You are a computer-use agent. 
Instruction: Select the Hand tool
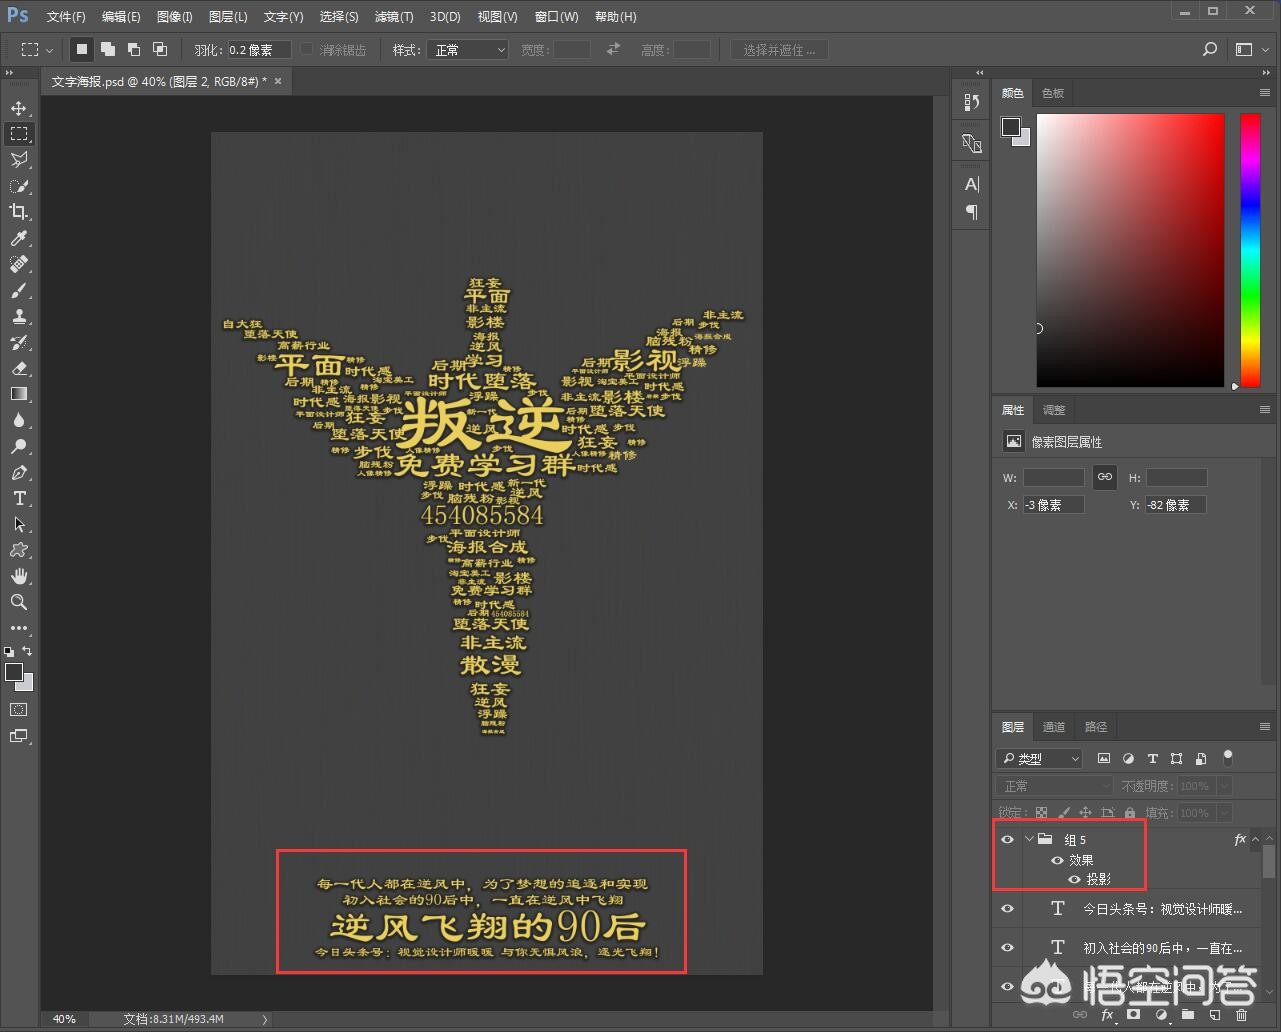pos(19,576)
